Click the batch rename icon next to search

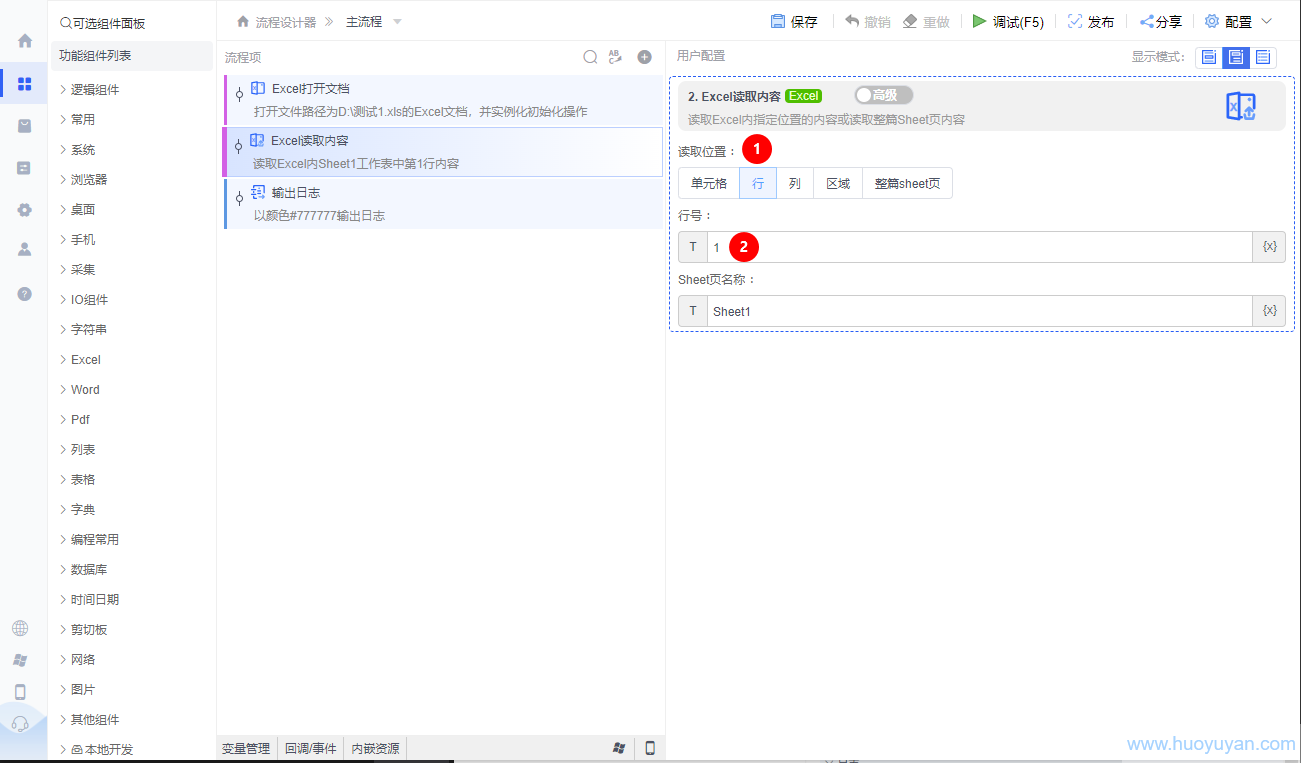point(617,57)
